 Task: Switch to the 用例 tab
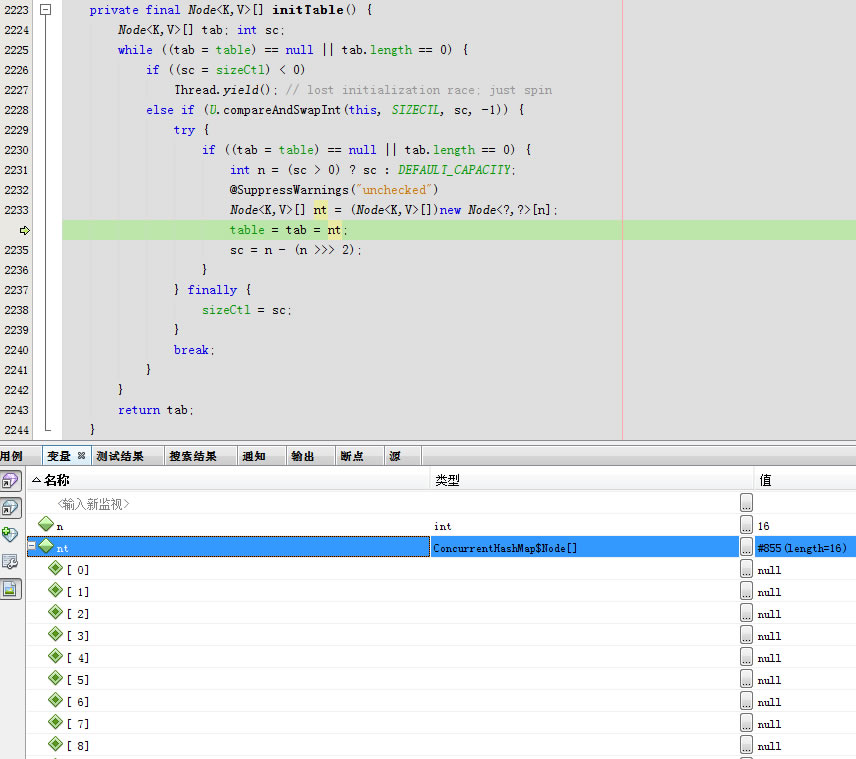tap(11, 456)
